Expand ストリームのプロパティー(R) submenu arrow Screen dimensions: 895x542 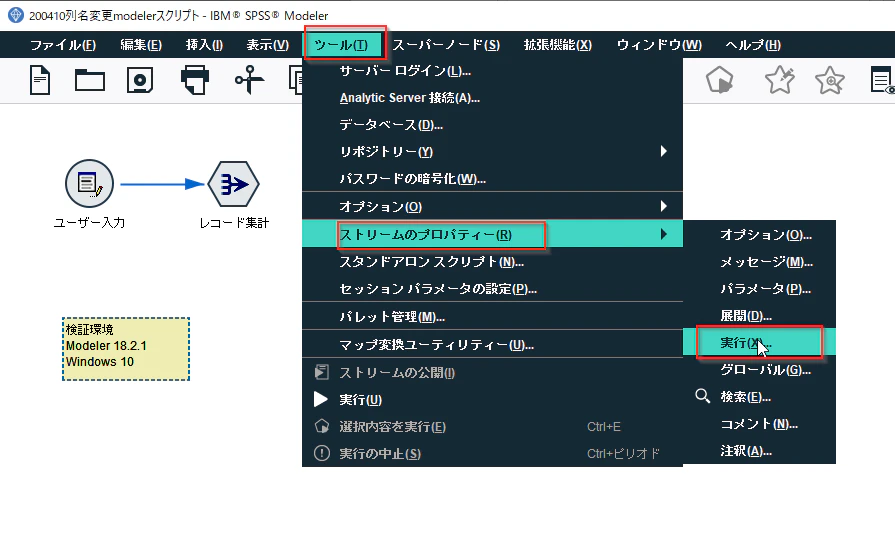point(663,234)
